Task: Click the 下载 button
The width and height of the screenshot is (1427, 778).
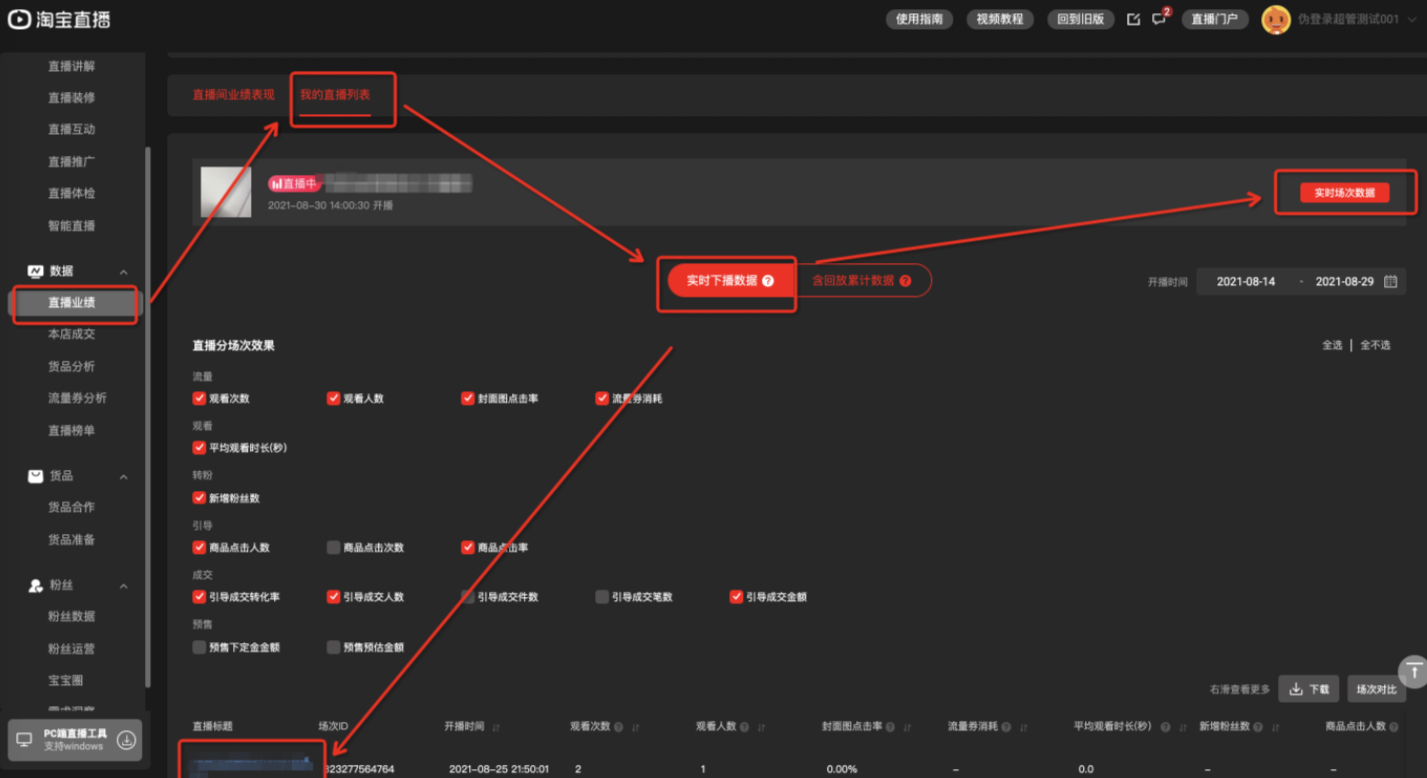Action: tap(1308, 689)
